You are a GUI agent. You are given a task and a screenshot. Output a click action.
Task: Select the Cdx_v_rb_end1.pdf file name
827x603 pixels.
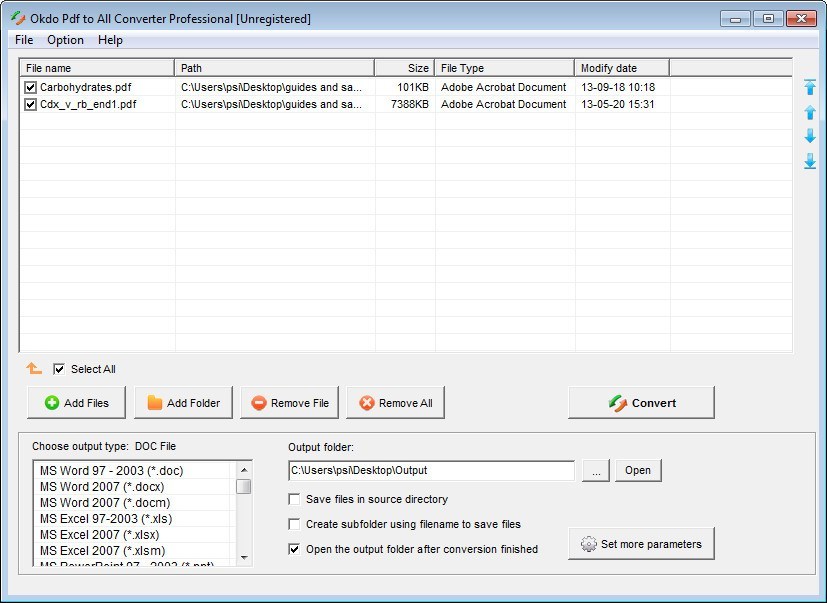(x=88, y=104)
